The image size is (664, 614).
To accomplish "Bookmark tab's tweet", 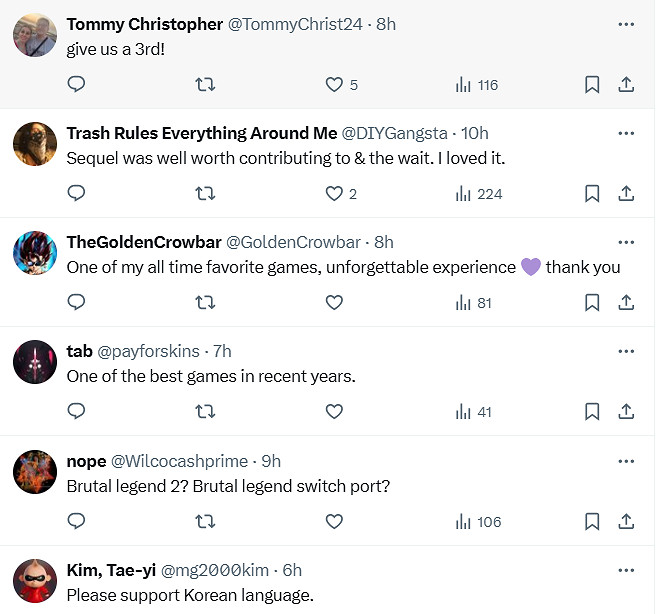I will [x=592, y=411].
